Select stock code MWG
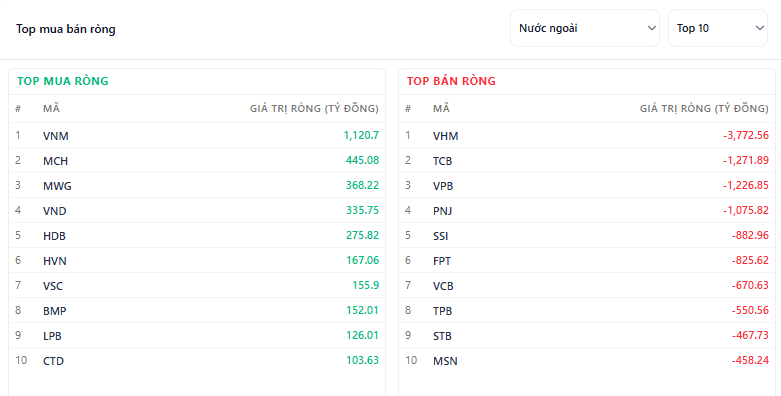 point(57,186)
